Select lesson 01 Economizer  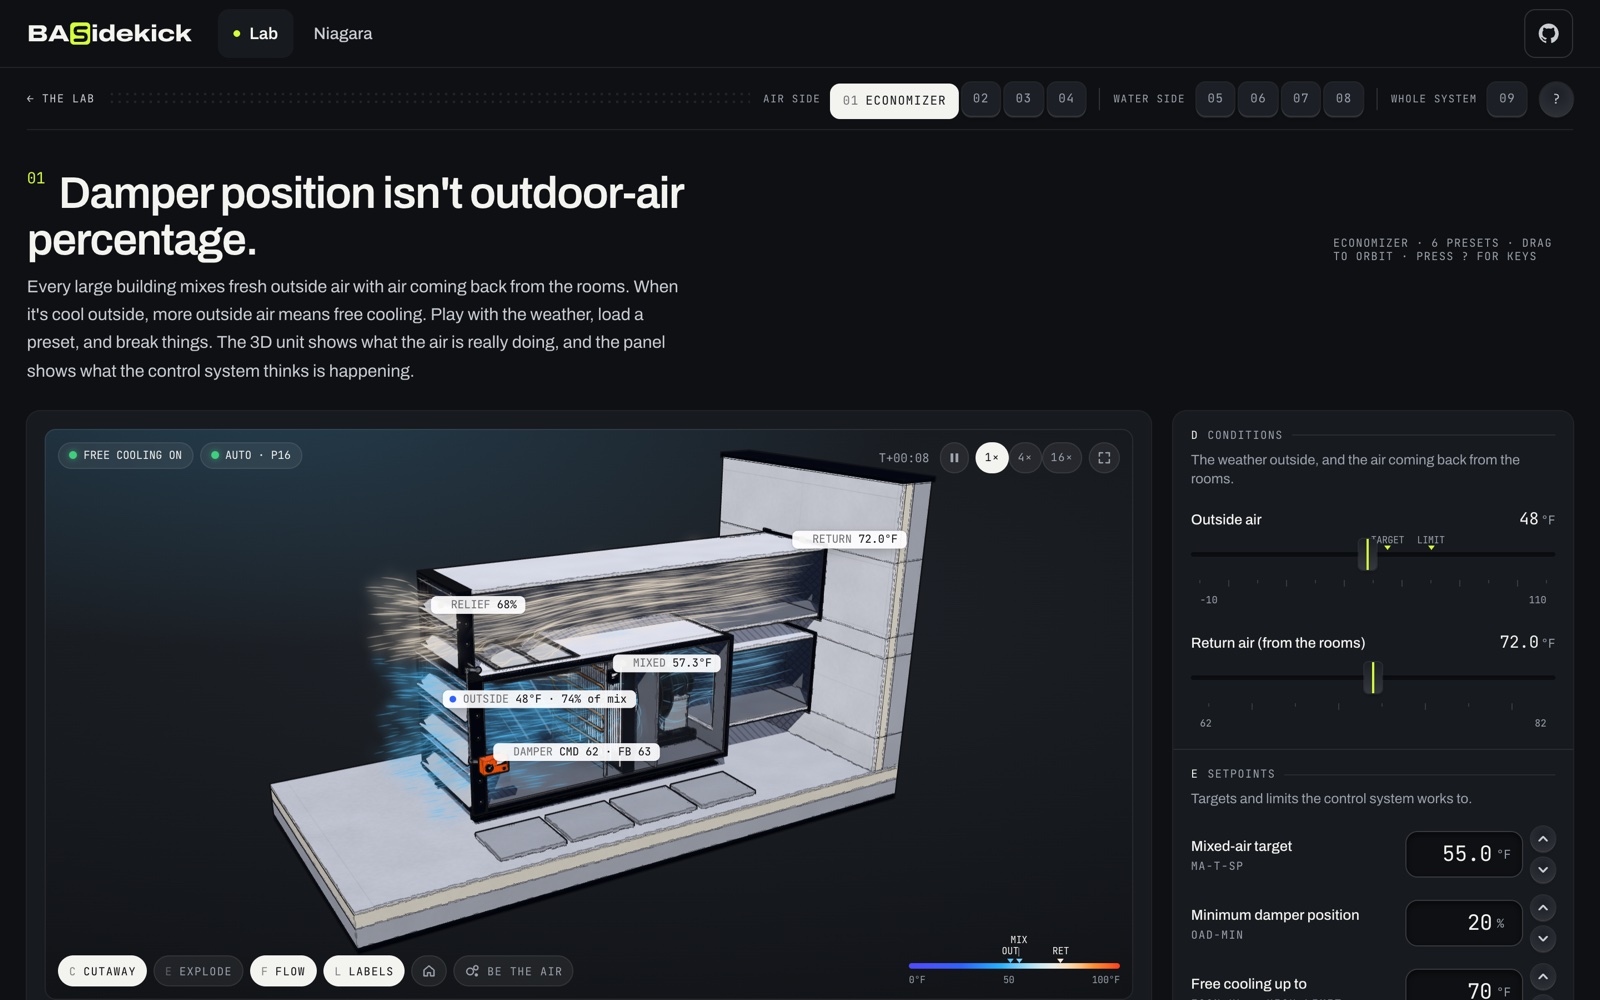coord(894,100)
